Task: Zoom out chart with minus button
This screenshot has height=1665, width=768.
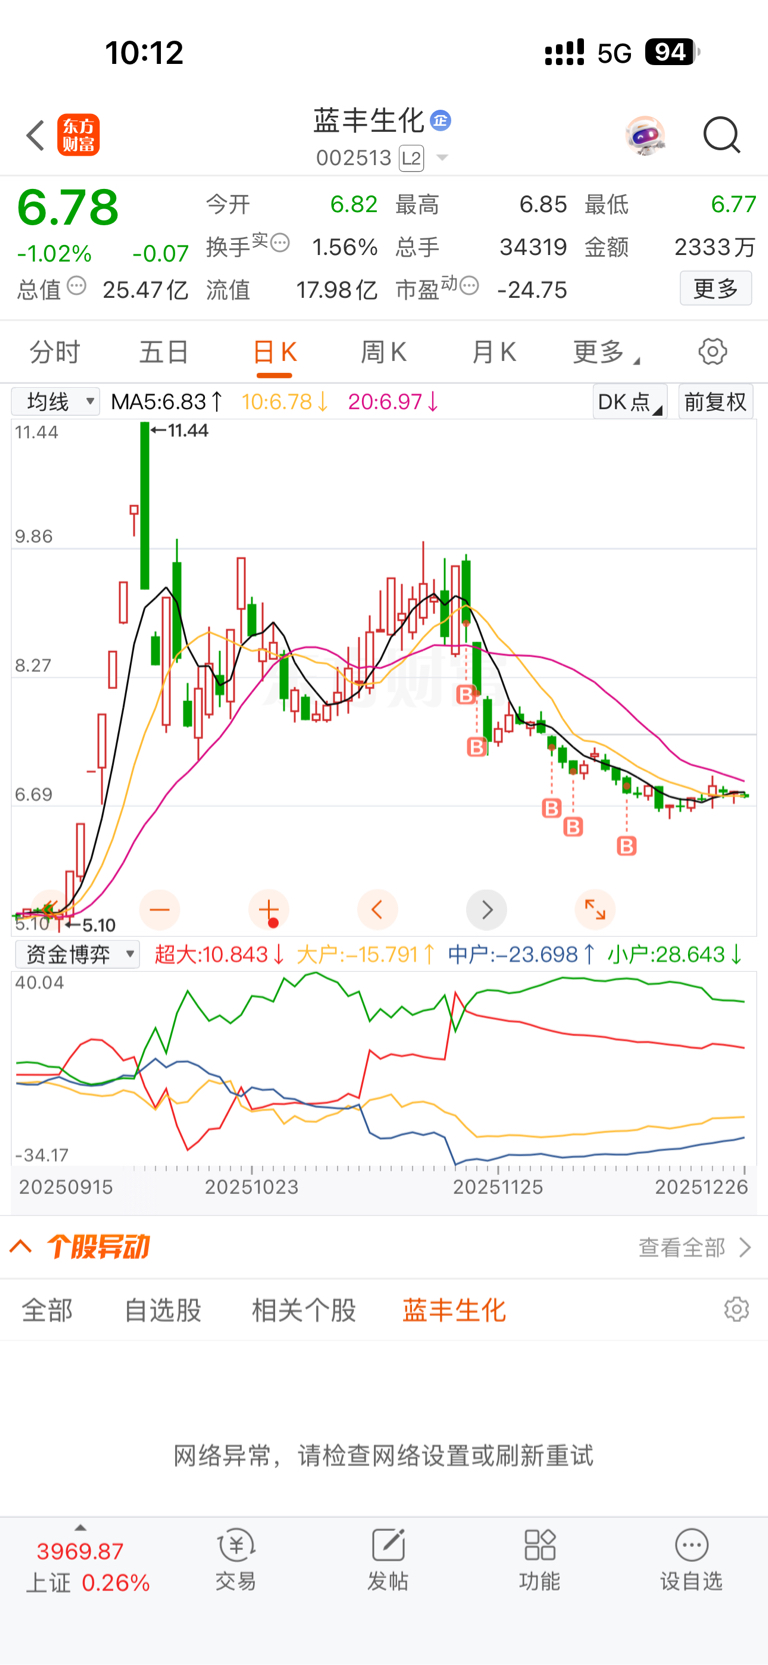Action: coord(160,910)
